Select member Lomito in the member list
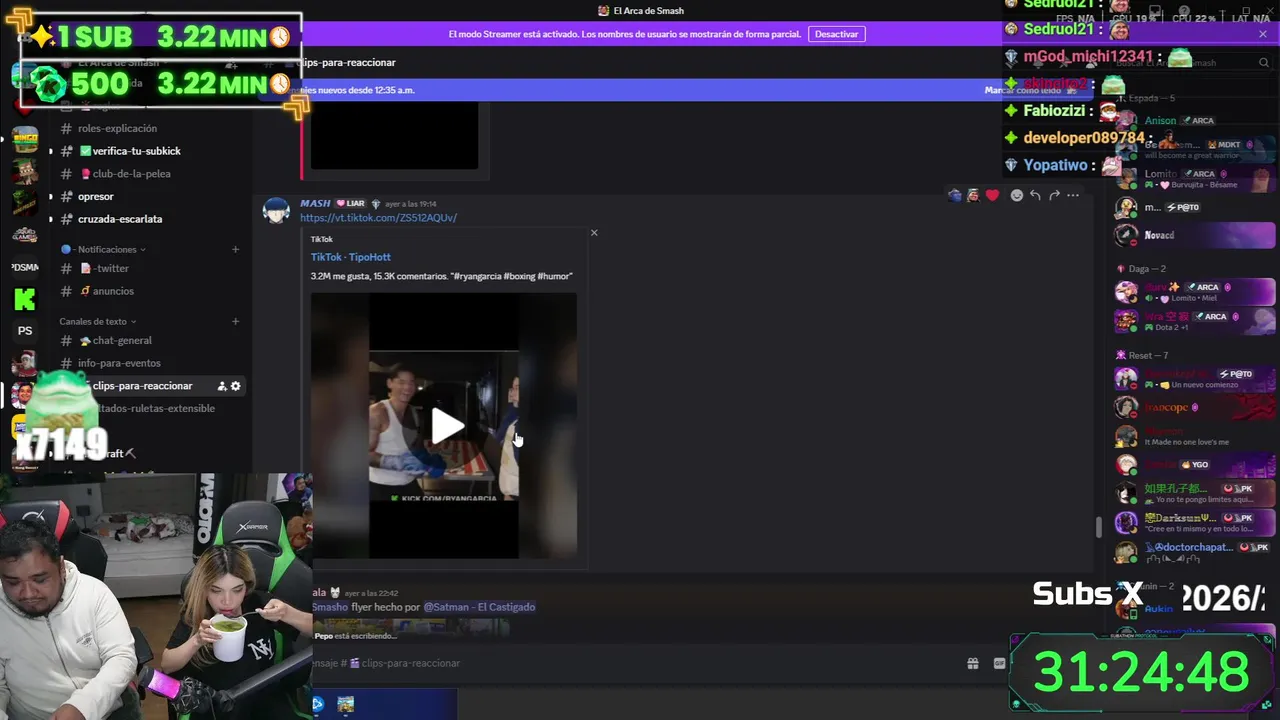 [x=1195, y=179]
